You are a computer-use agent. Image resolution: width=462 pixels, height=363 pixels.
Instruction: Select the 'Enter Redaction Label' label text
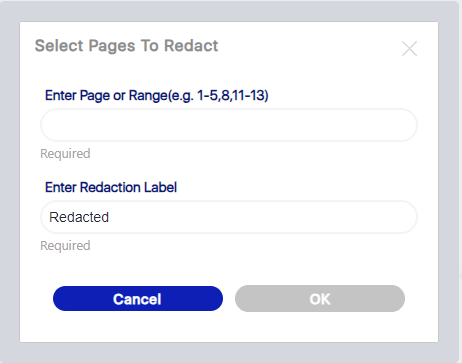(x=111, y=187)
